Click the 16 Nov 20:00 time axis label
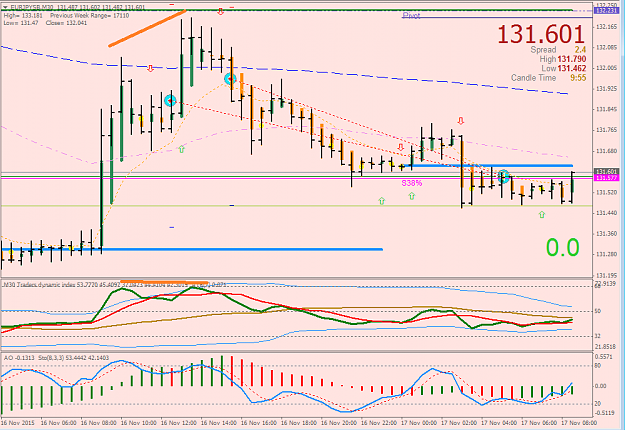 click(339, 422)
